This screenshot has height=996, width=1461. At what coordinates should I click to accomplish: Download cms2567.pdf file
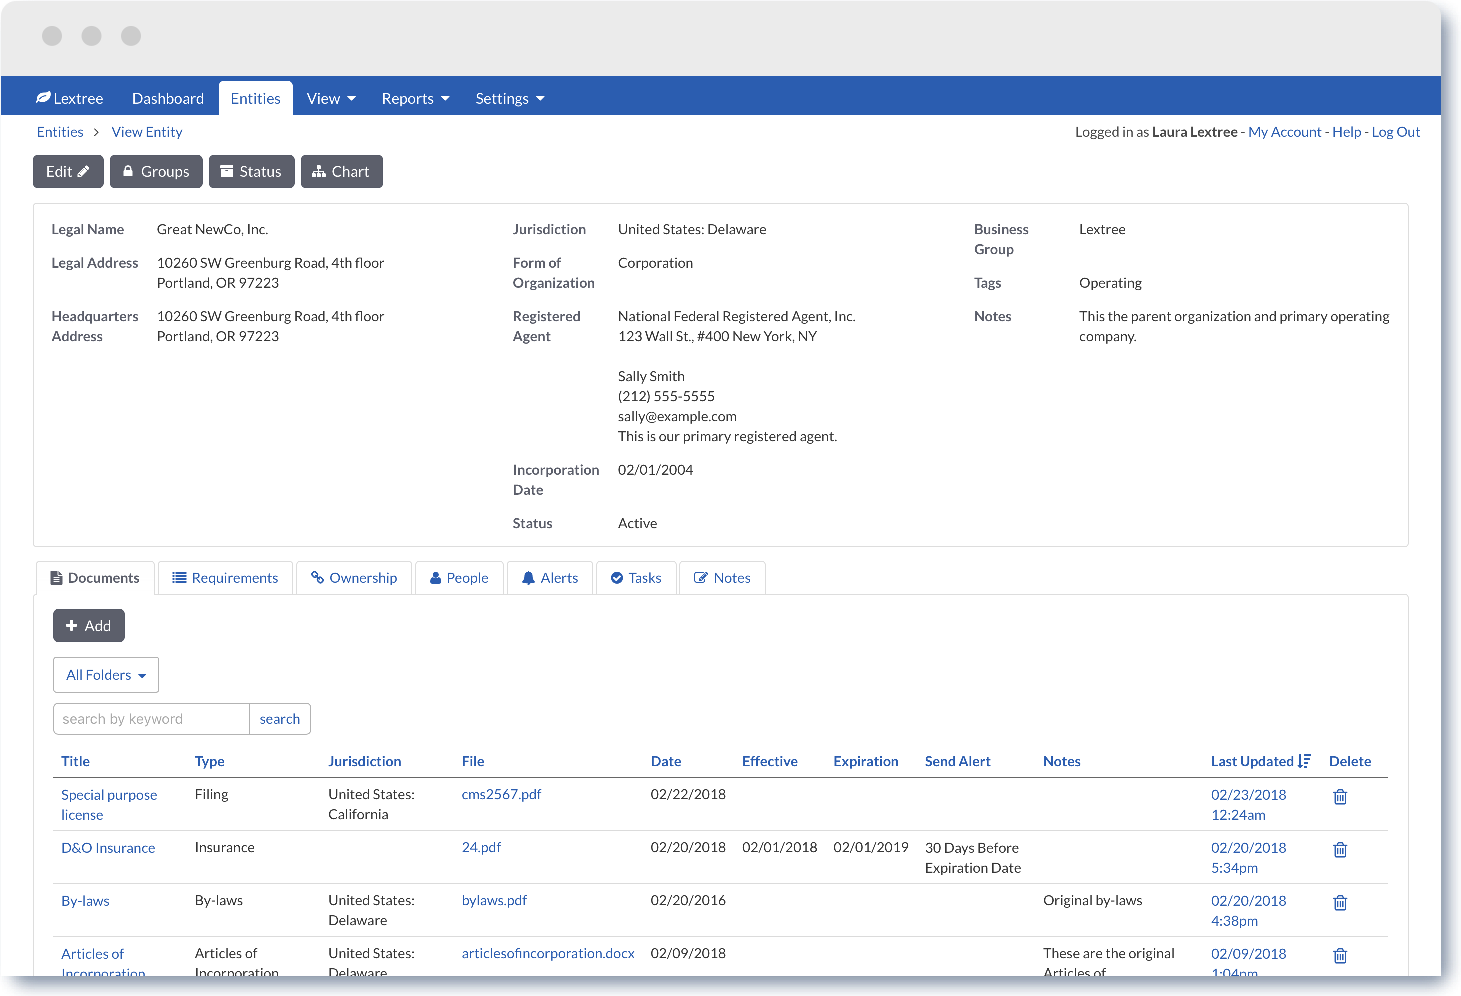coord(501,794)
